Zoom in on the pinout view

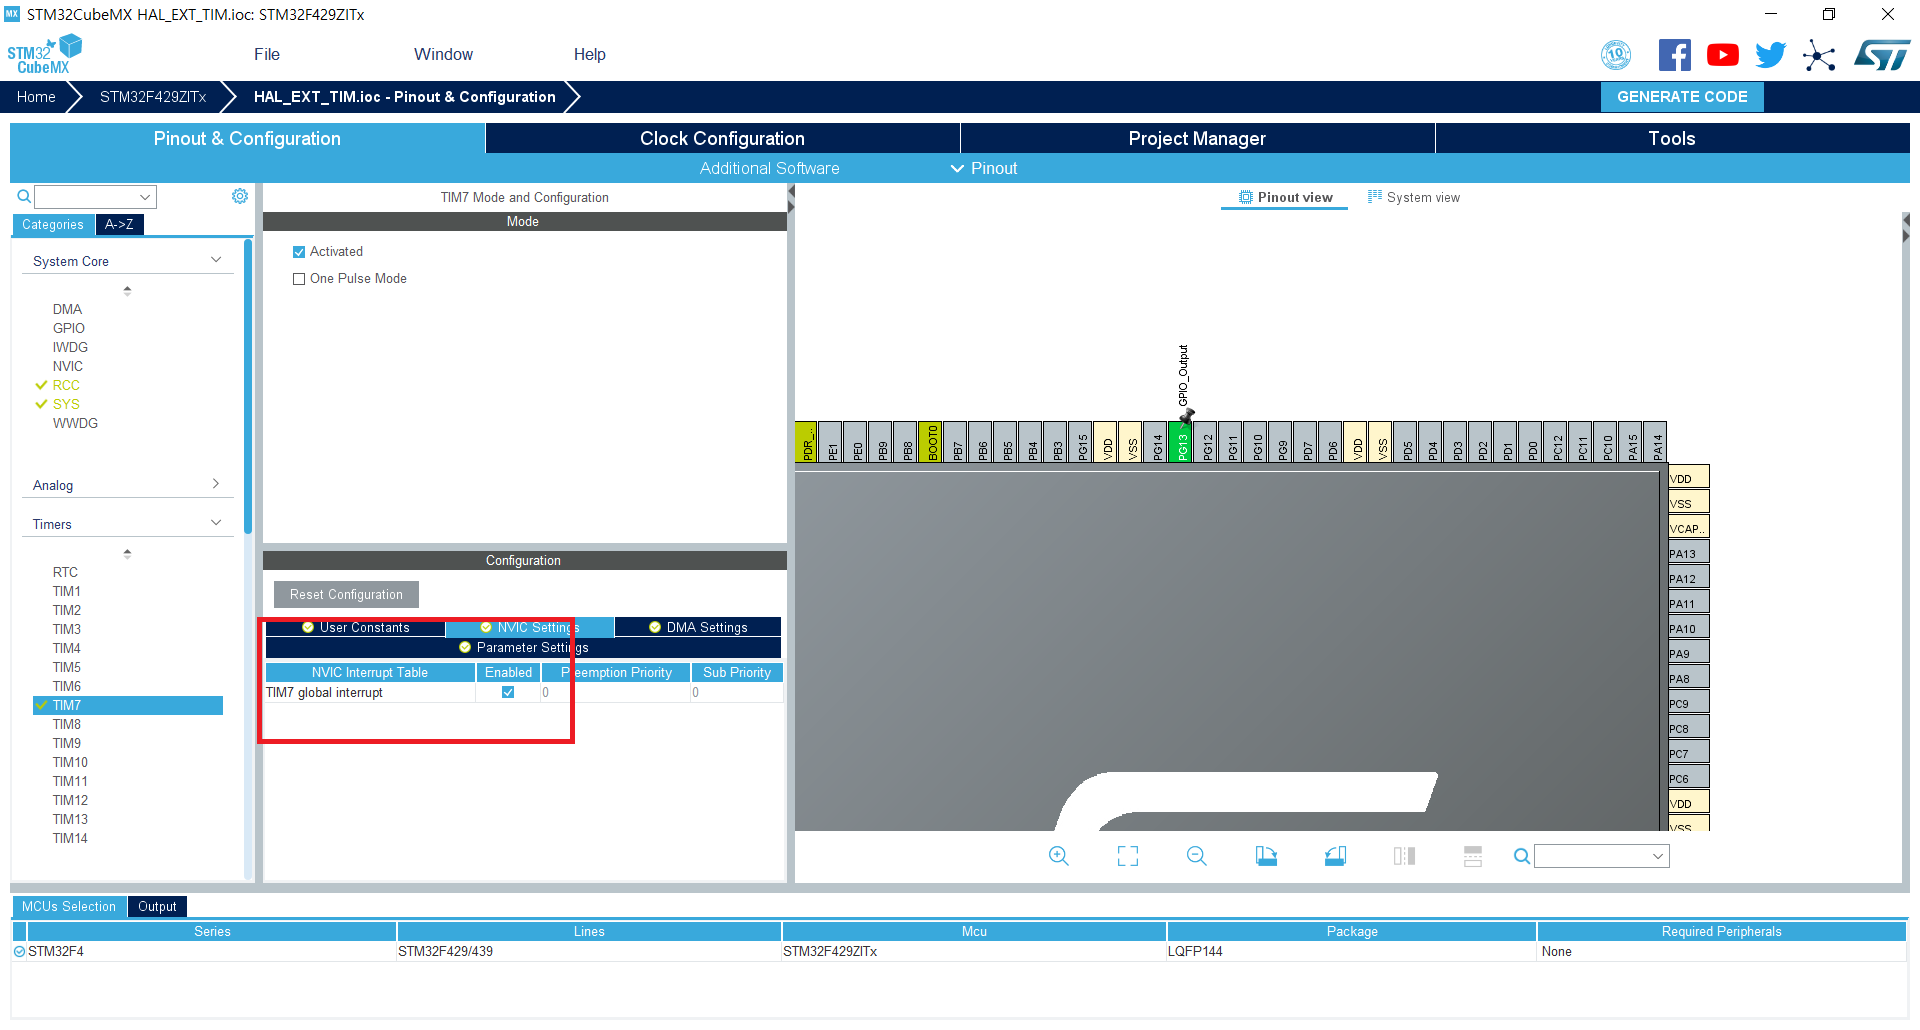click(x=1059, y=856)
